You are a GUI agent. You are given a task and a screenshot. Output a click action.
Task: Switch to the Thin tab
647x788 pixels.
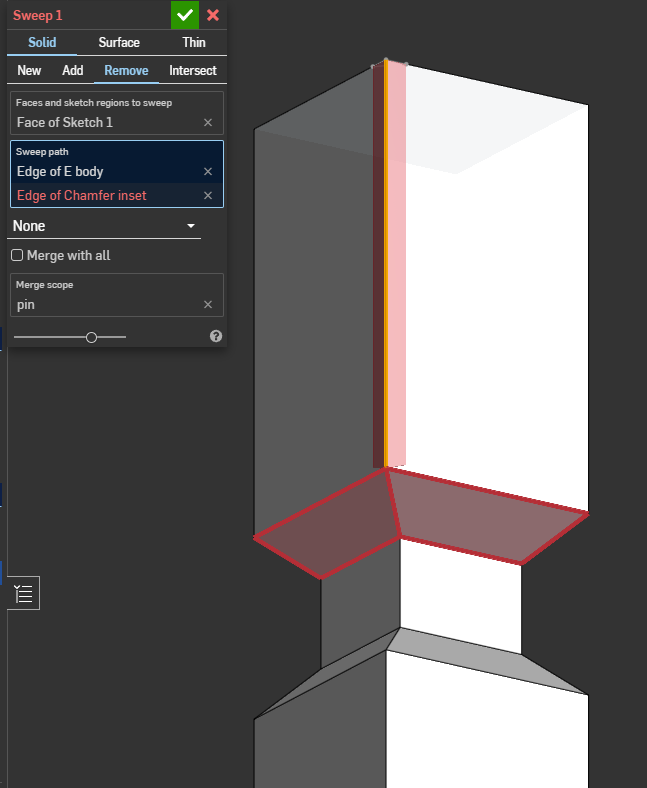point(194,42)
